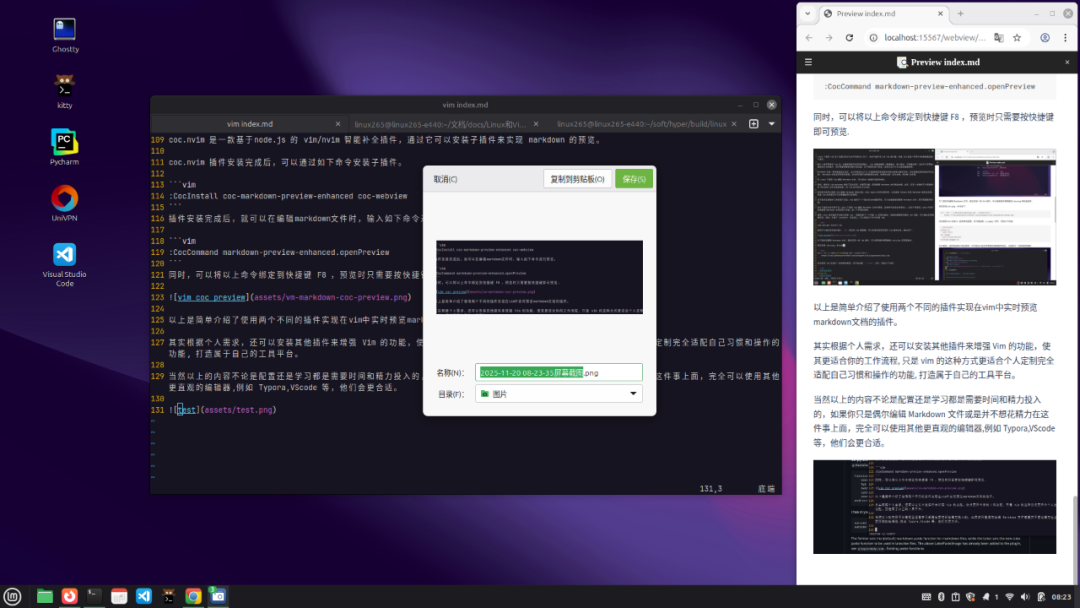The image size is (1080, 608).
Task: Open the file manager in taskbar
Action: point(45,596)
